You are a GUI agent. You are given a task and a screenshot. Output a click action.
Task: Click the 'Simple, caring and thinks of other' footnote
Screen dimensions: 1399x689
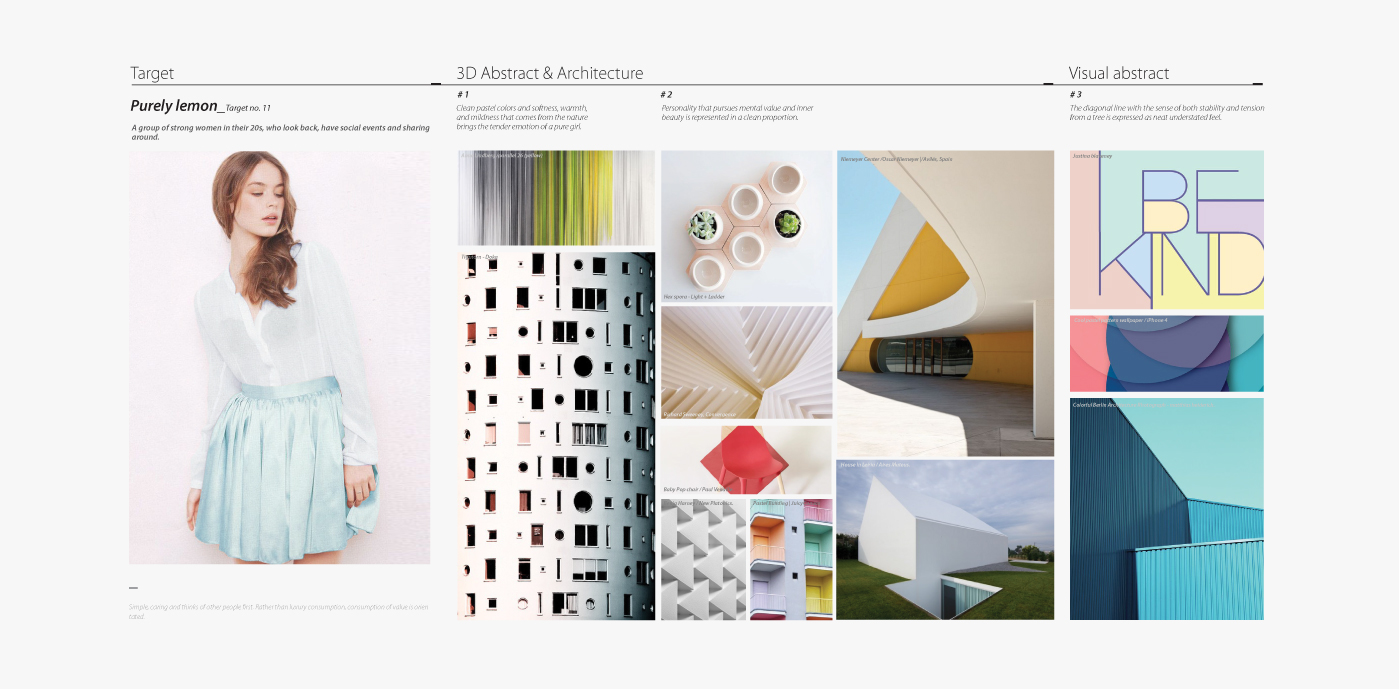tap(278, 612)
